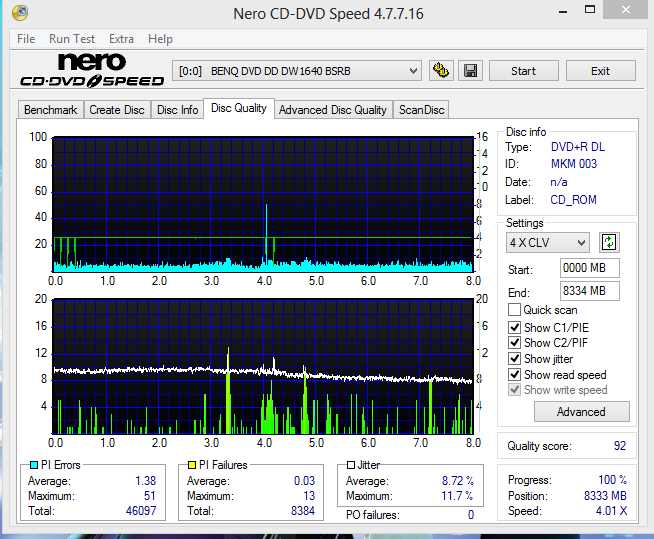Toggle the Show C1/PIE checkbox
654x539 pixels.
pyautogui.click(x=514, y=327)
